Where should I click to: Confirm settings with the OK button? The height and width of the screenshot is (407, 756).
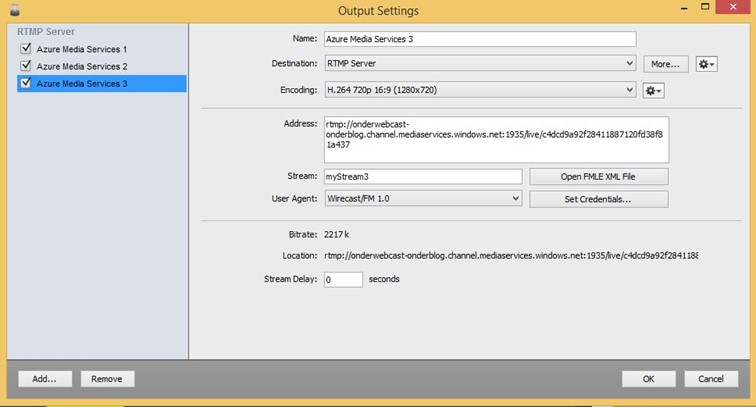[x=648, y=379]
